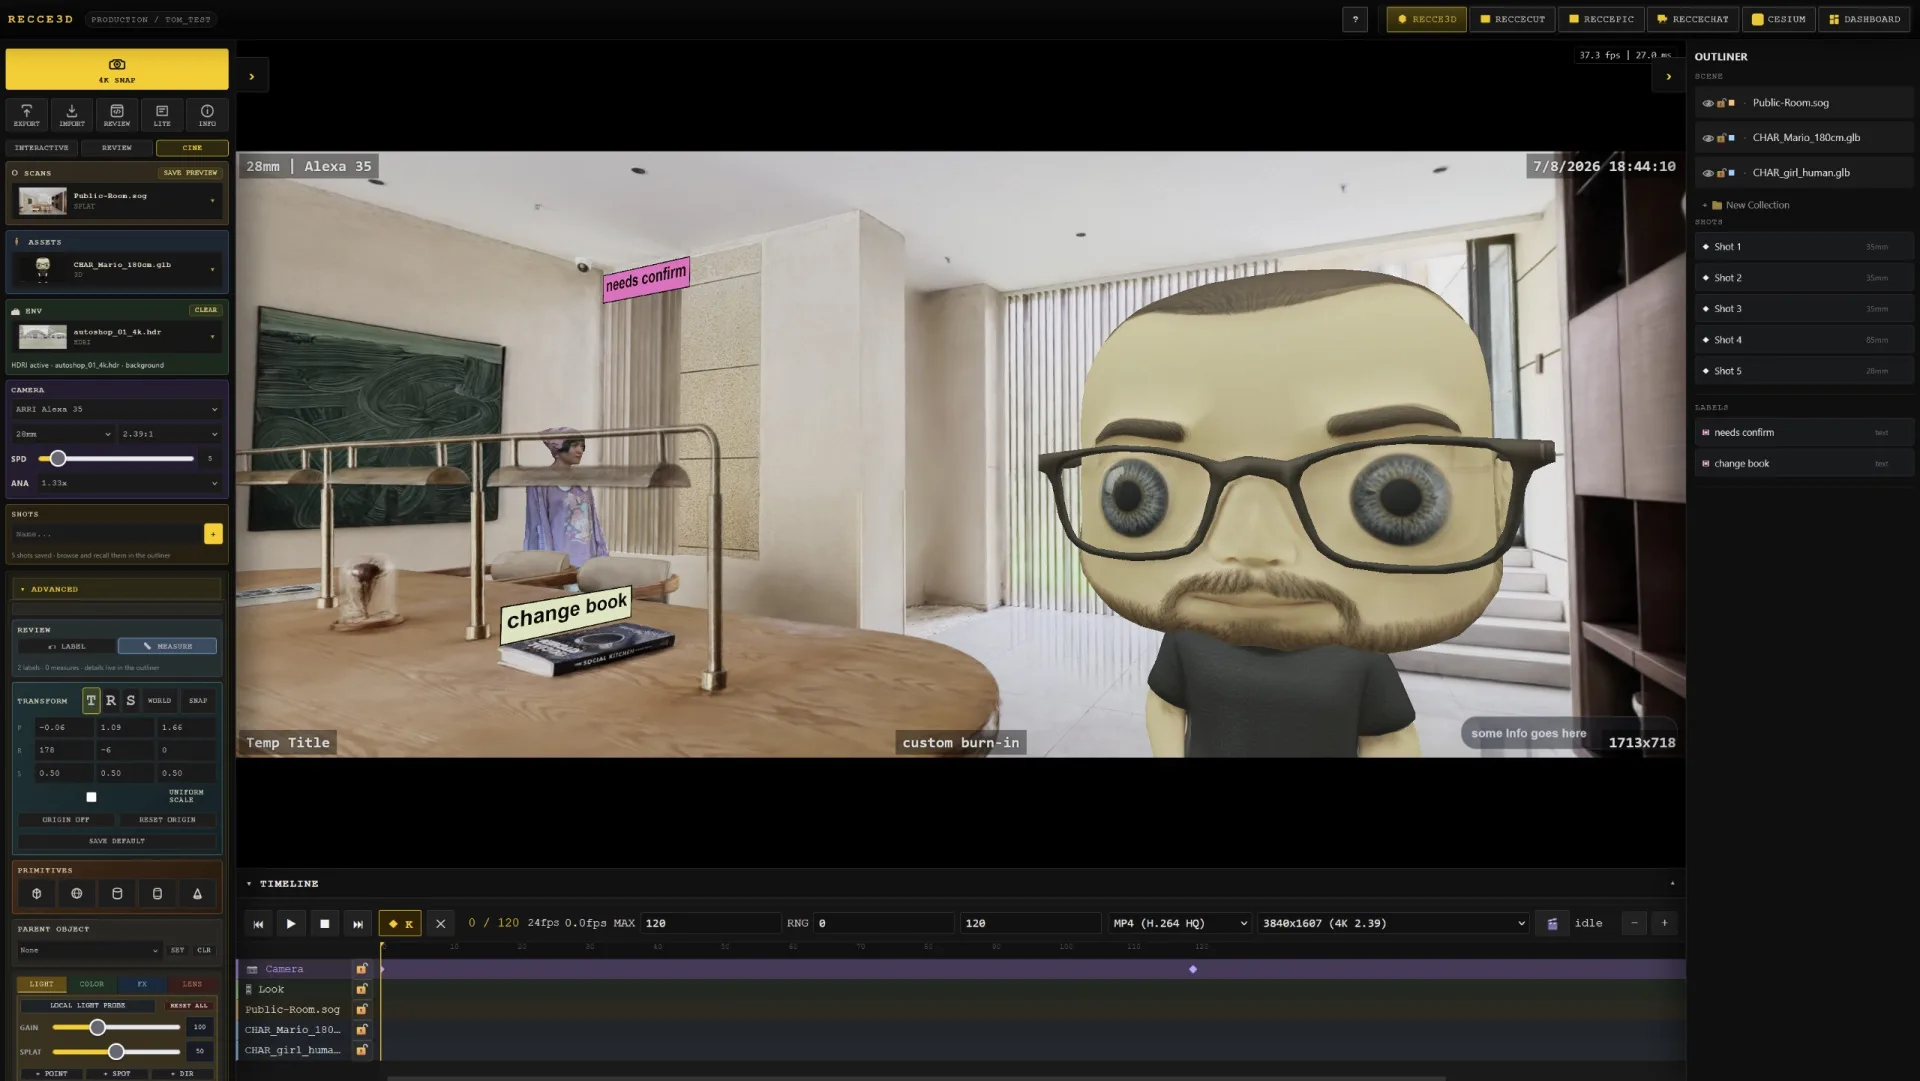Adjust the SPD speed slider
1920x1081 pixels.
tap(116, 459)
